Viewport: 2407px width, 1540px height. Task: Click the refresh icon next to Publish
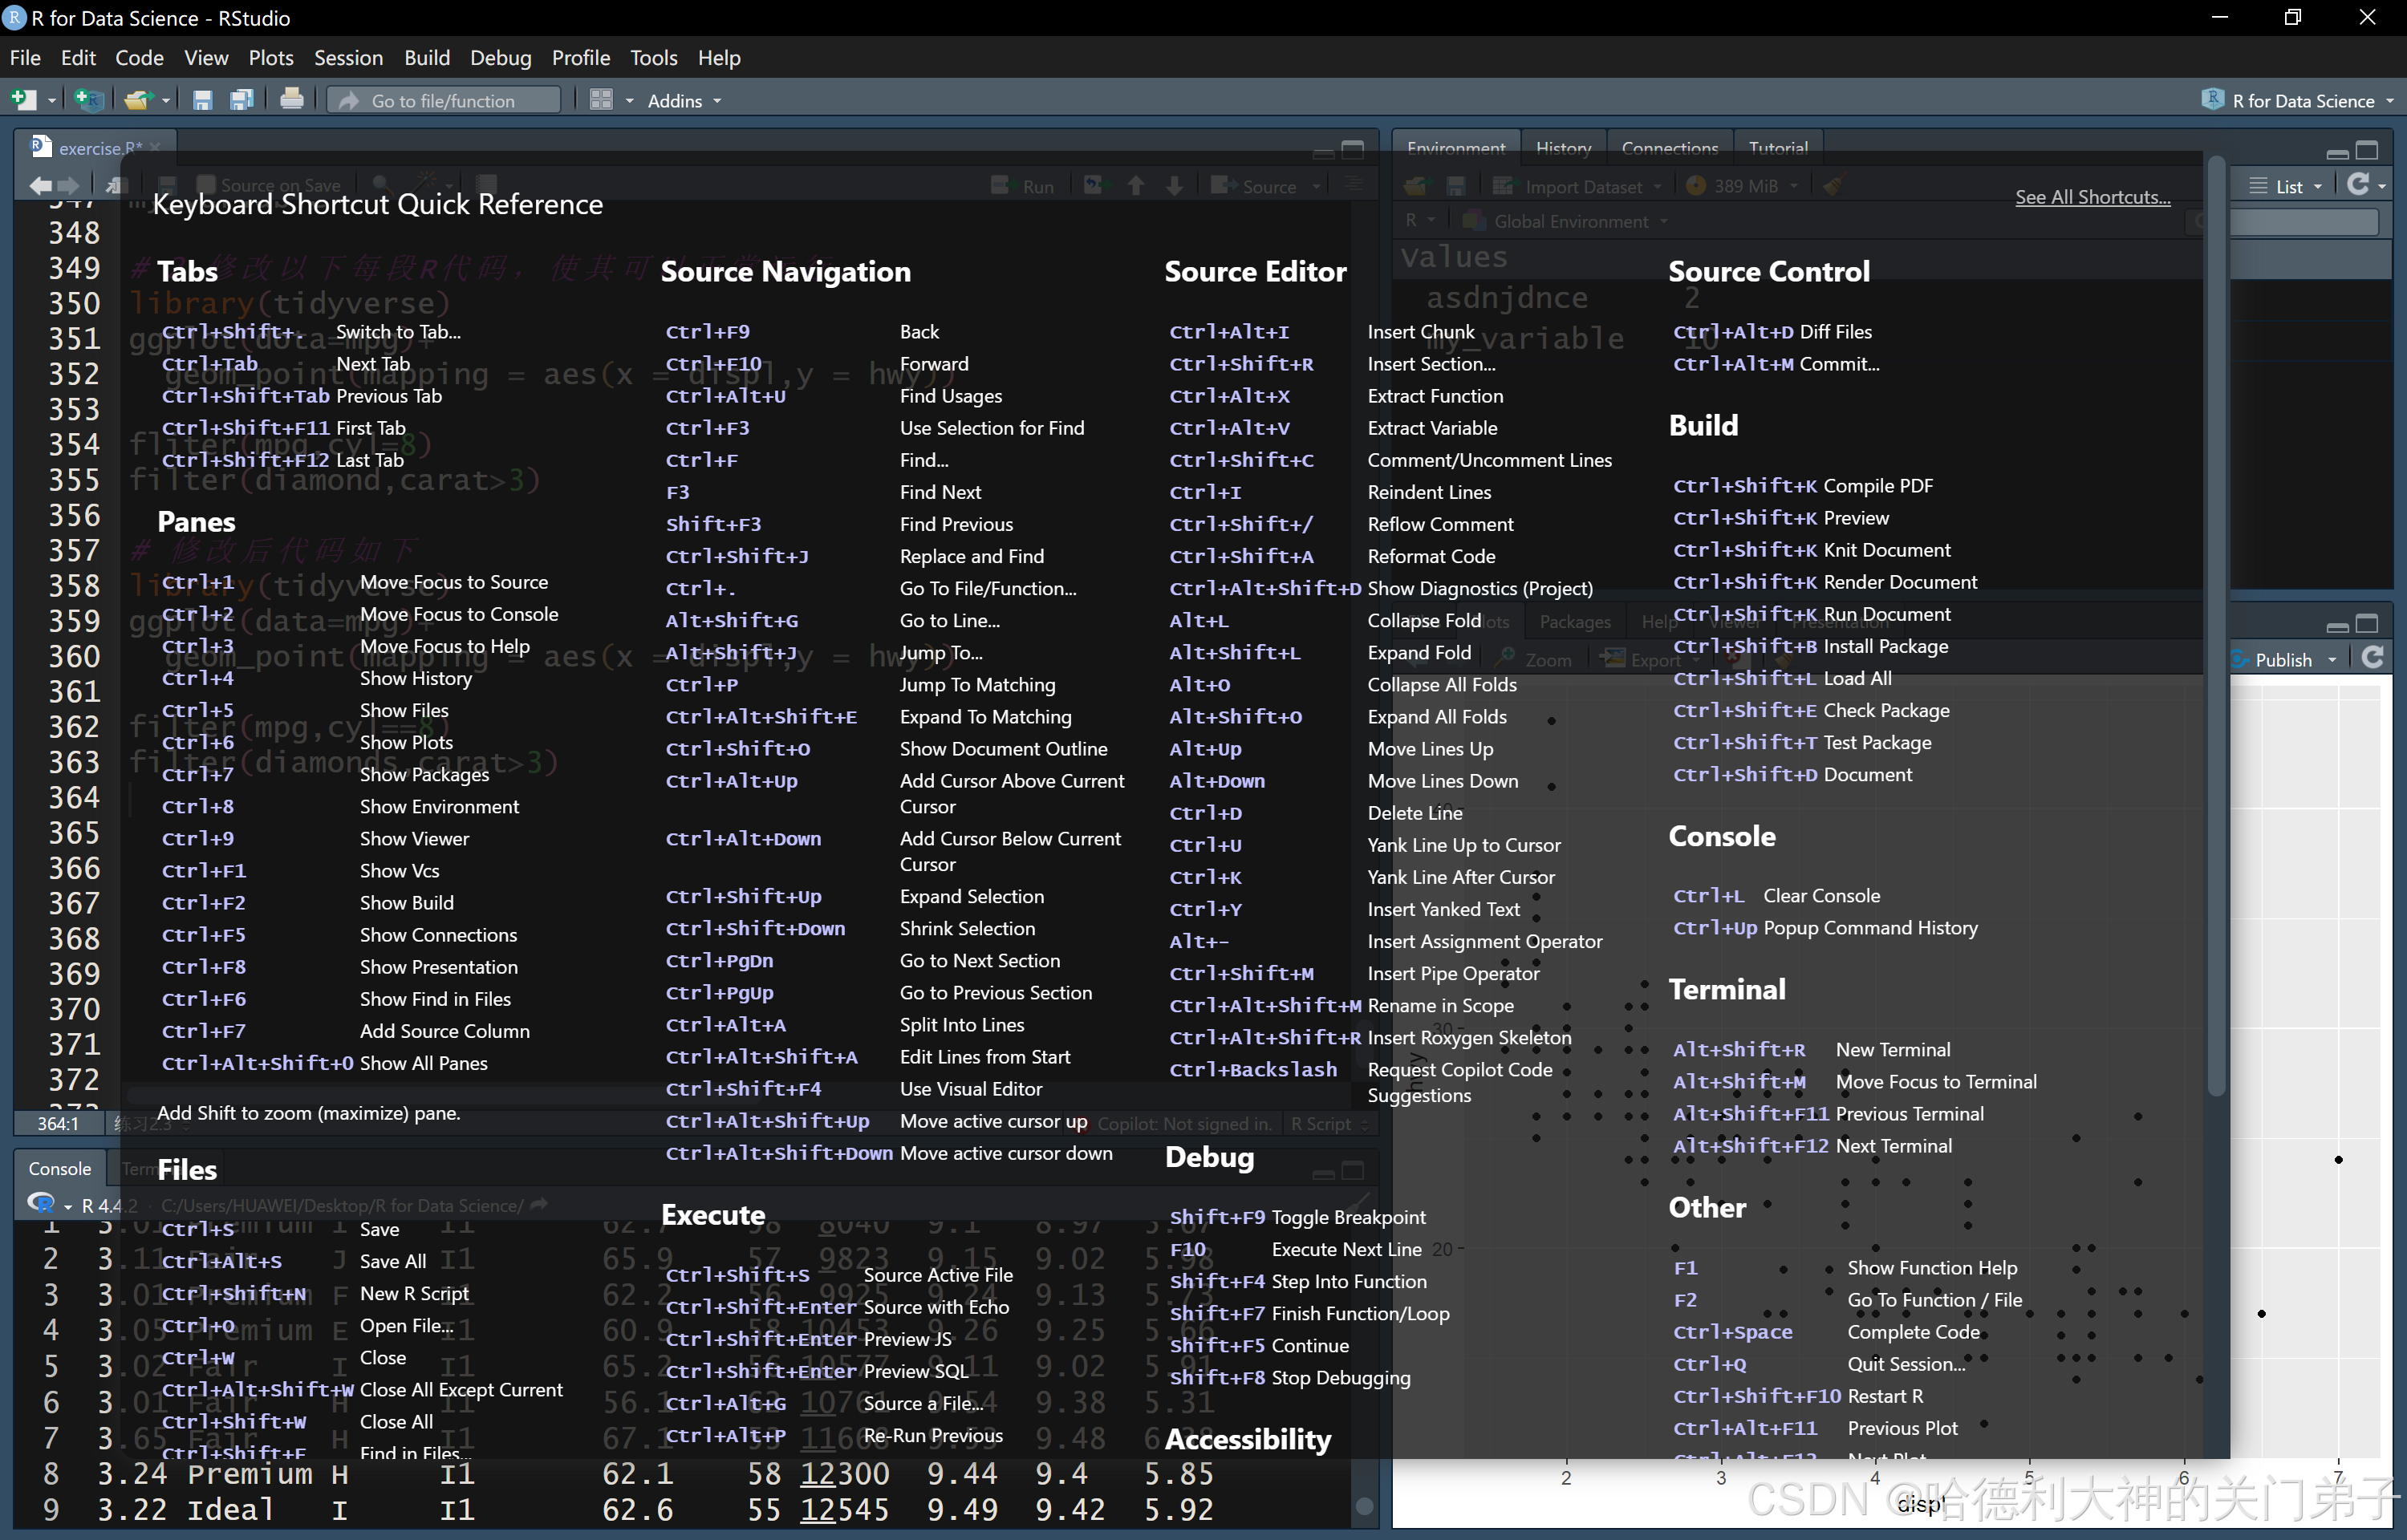pos(2372,658)
